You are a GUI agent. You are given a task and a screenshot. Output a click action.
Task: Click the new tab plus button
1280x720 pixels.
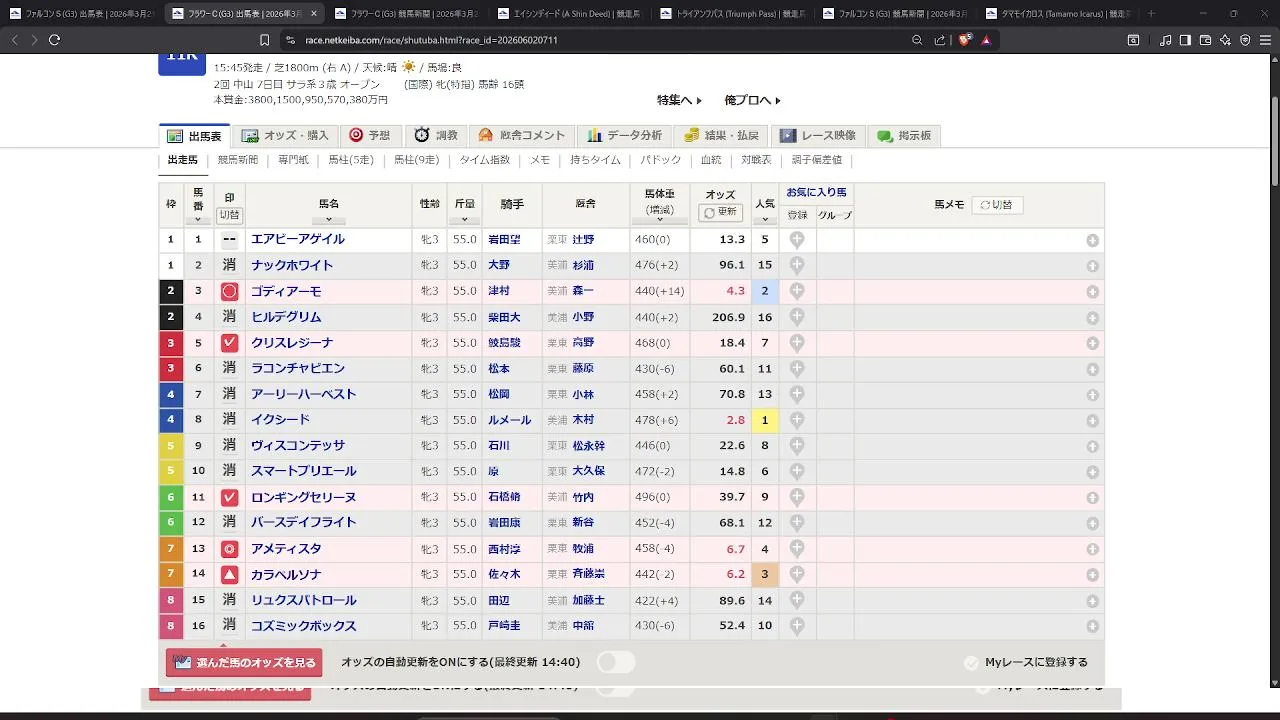coord(1150,14)
